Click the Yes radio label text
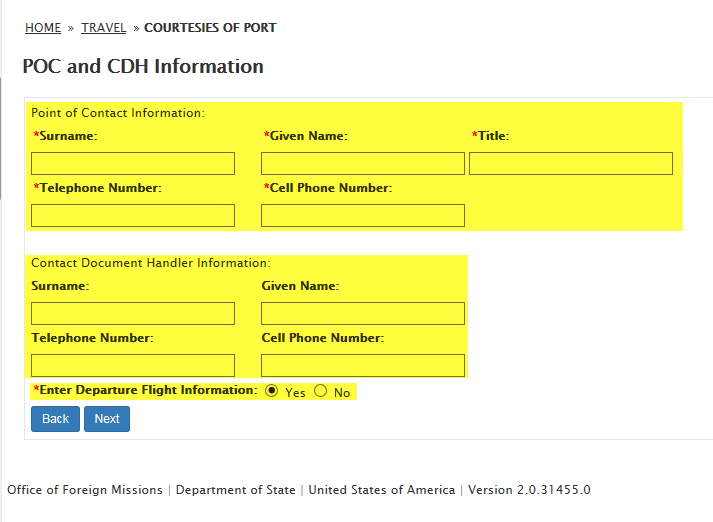Screen dimensions: 713x522 (295, 393)
